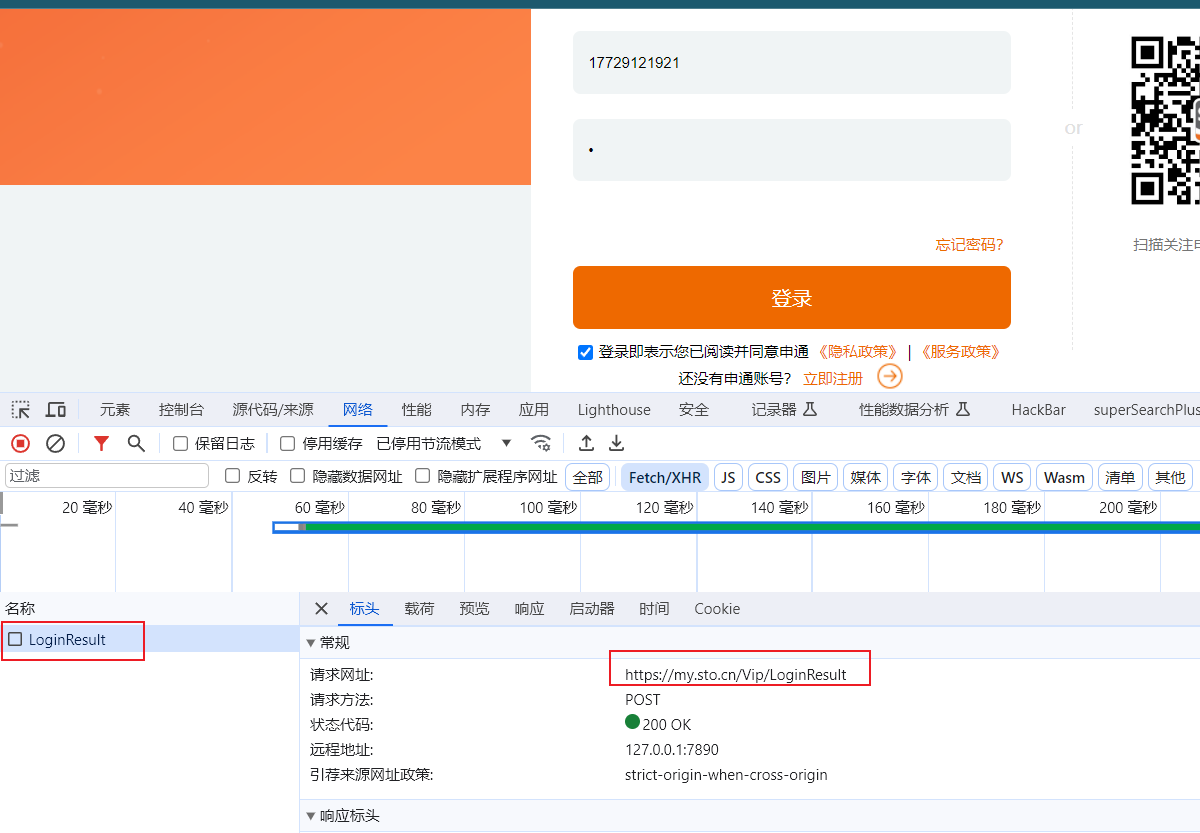This screenshot has height=833, width=1200.
Task: Toggle the 保留日志 checkbox
Action: tap(181, 443)
